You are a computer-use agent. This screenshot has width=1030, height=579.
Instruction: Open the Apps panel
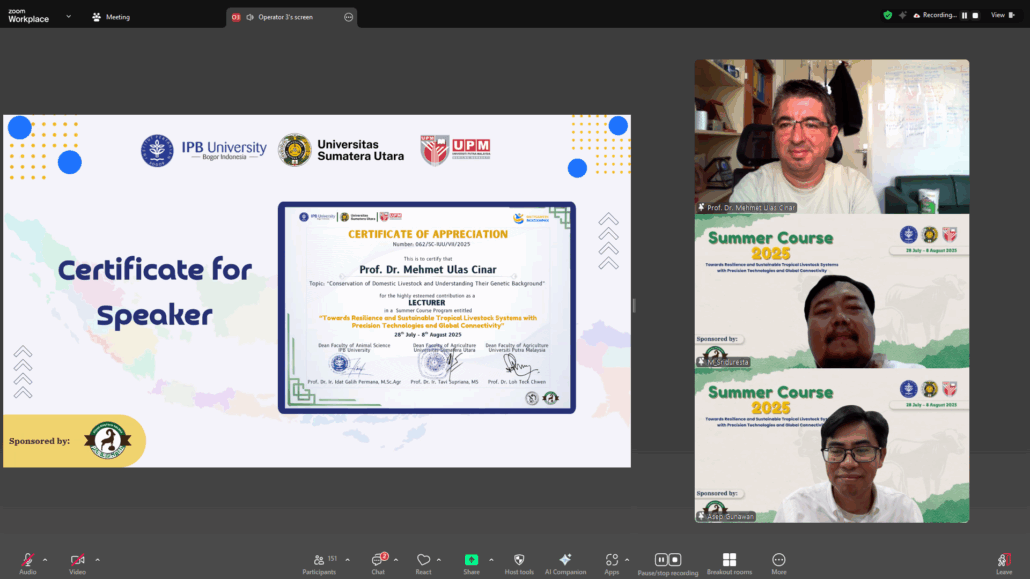click(611, 560)
